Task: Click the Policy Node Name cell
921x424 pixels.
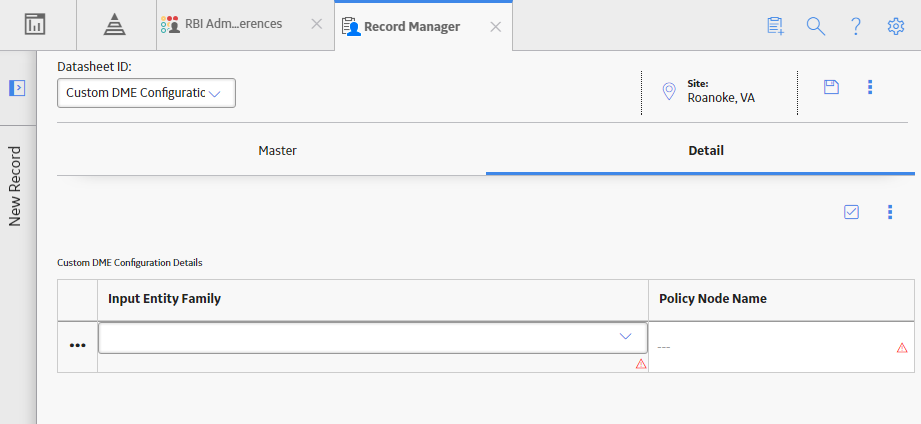Action: (x=781, y=347)
